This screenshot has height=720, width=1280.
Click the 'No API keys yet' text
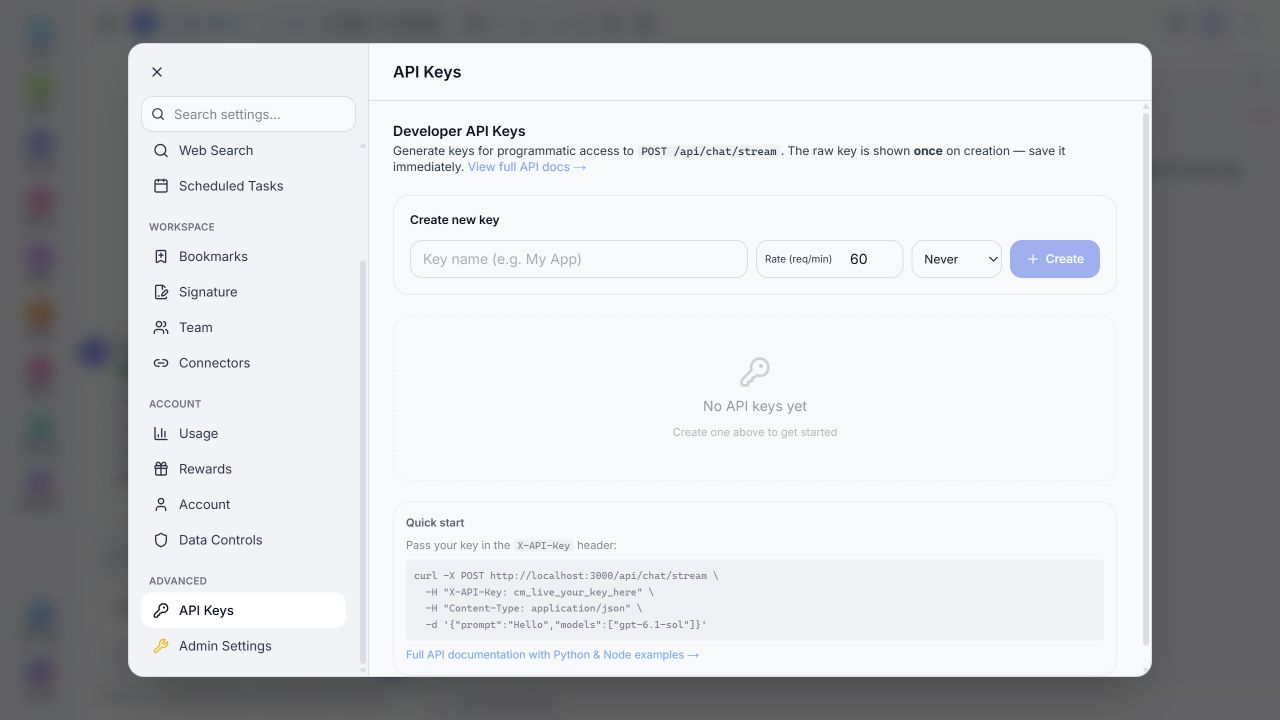point(755,406)
